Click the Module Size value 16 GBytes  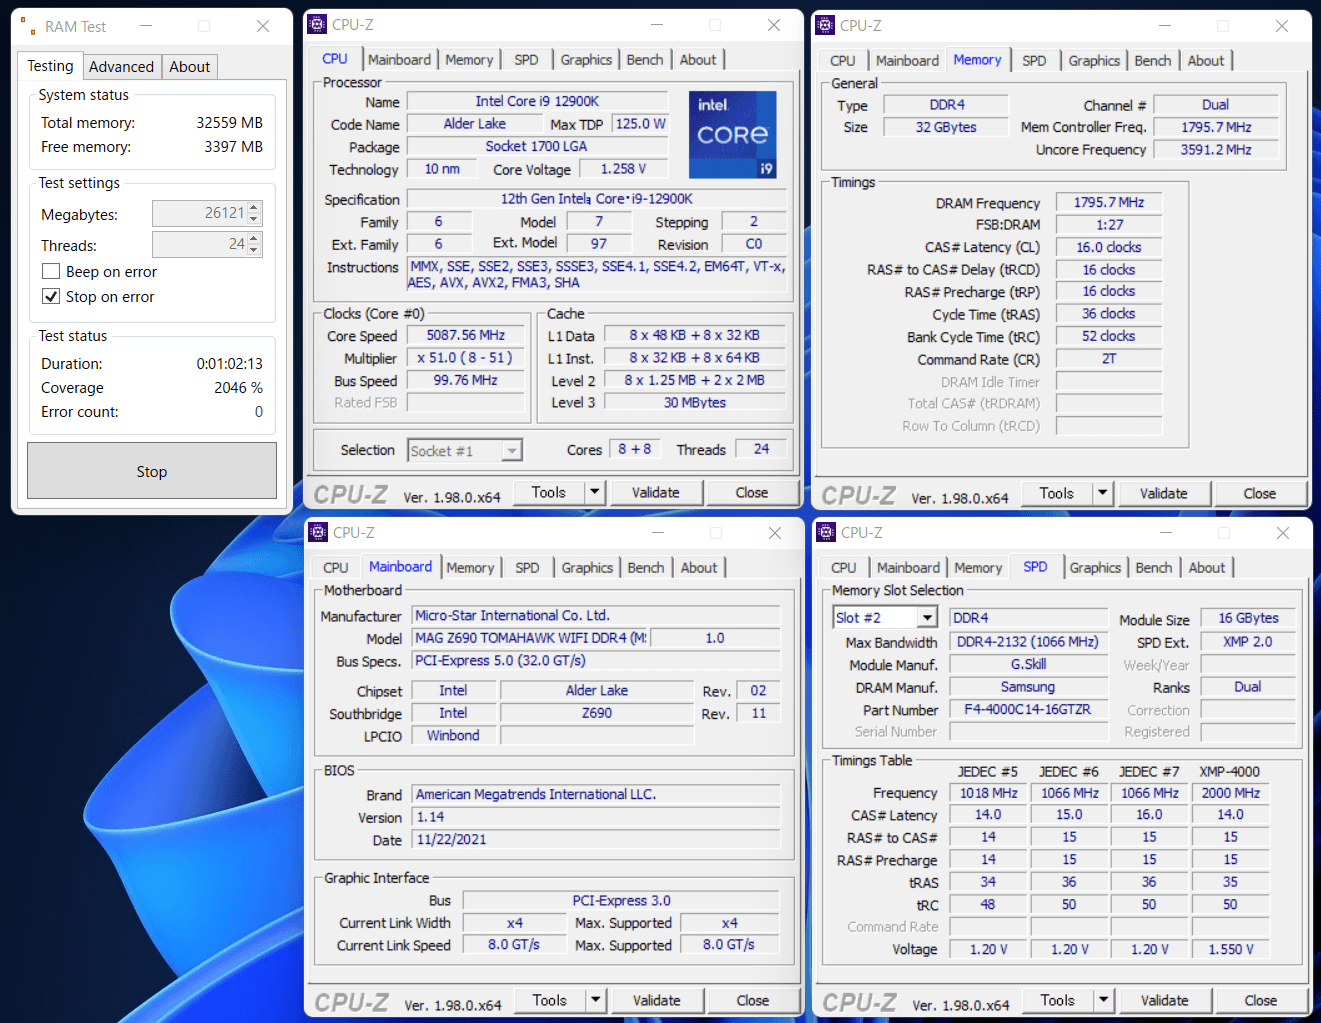pyautogui.click(x=1248, y=618)
